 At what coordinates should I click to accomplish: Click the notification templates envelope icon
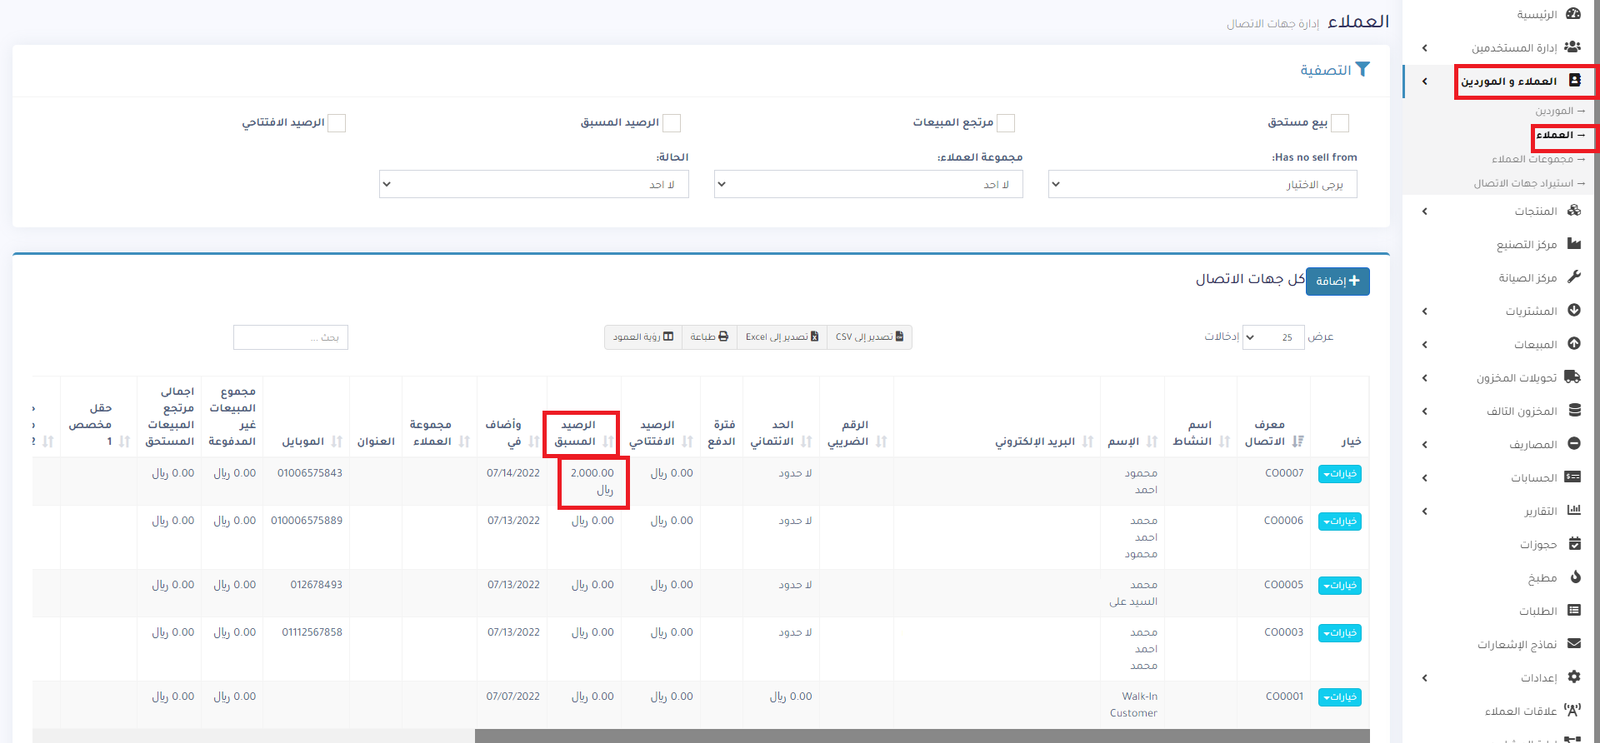click(x=1574, y=644)
